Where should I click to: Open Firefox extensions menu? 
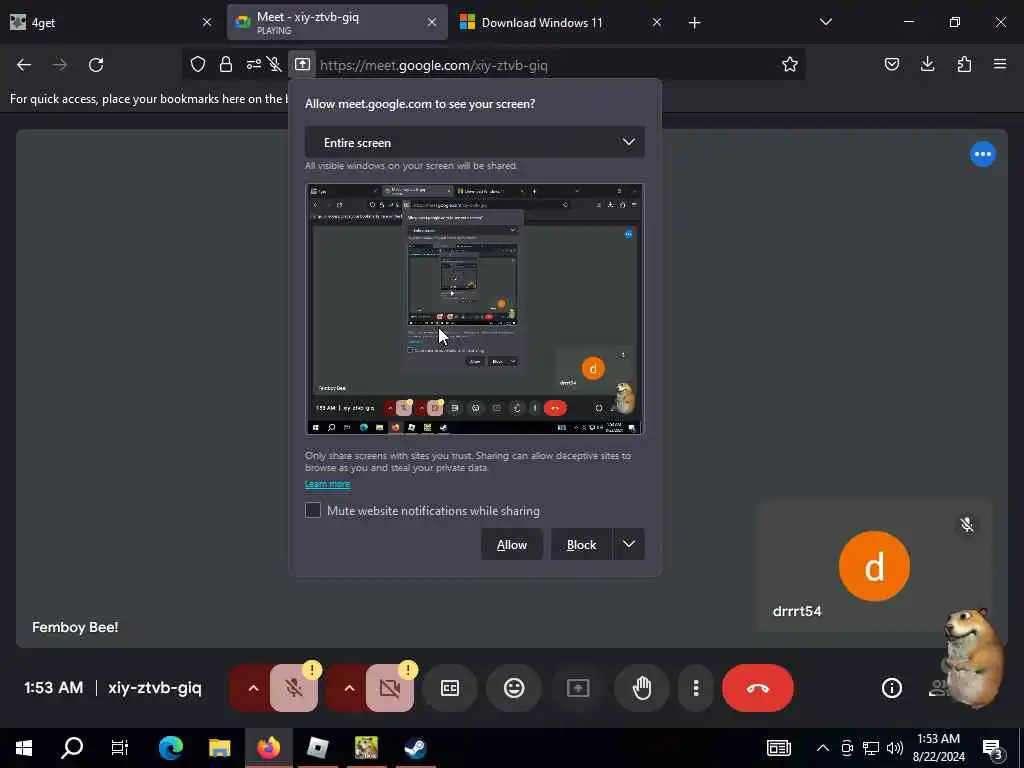coord(964,64)
